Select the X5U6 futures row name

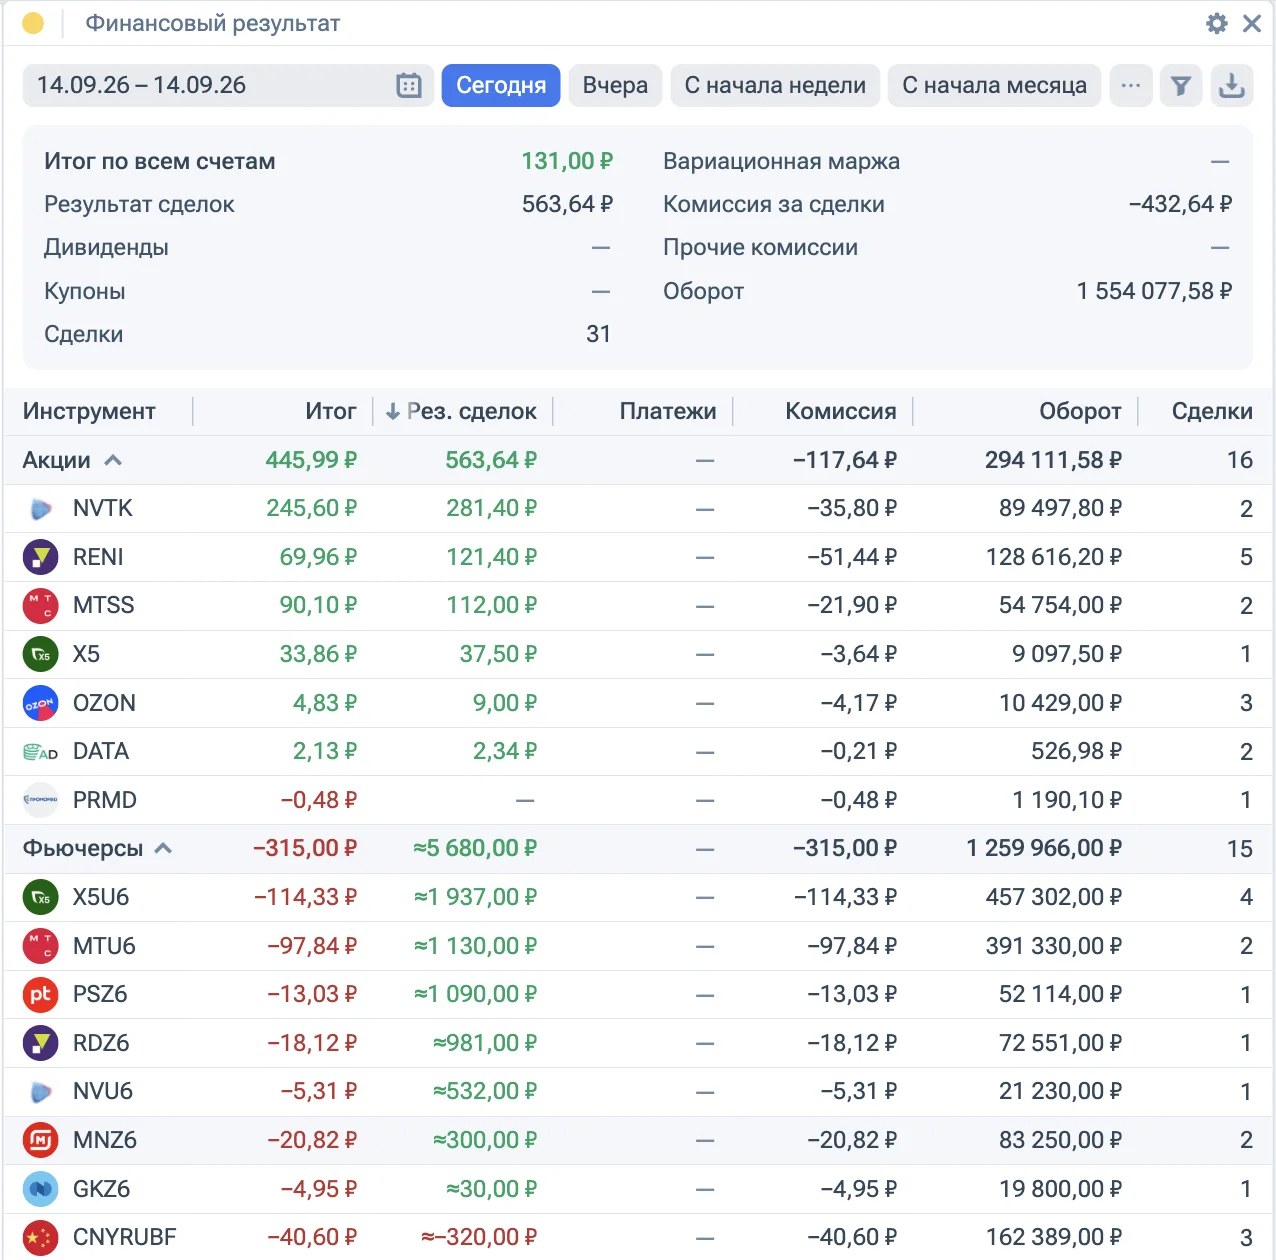(x=101, y=897)
